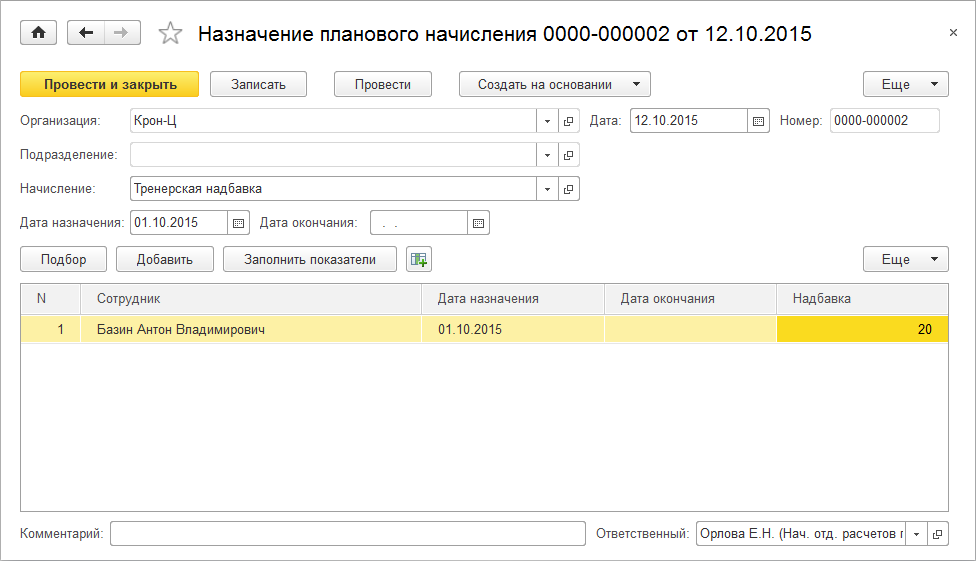Go to the home page icon
Image resolution: width=976 pixels, height=561 pixels.
tap(39, 33)
